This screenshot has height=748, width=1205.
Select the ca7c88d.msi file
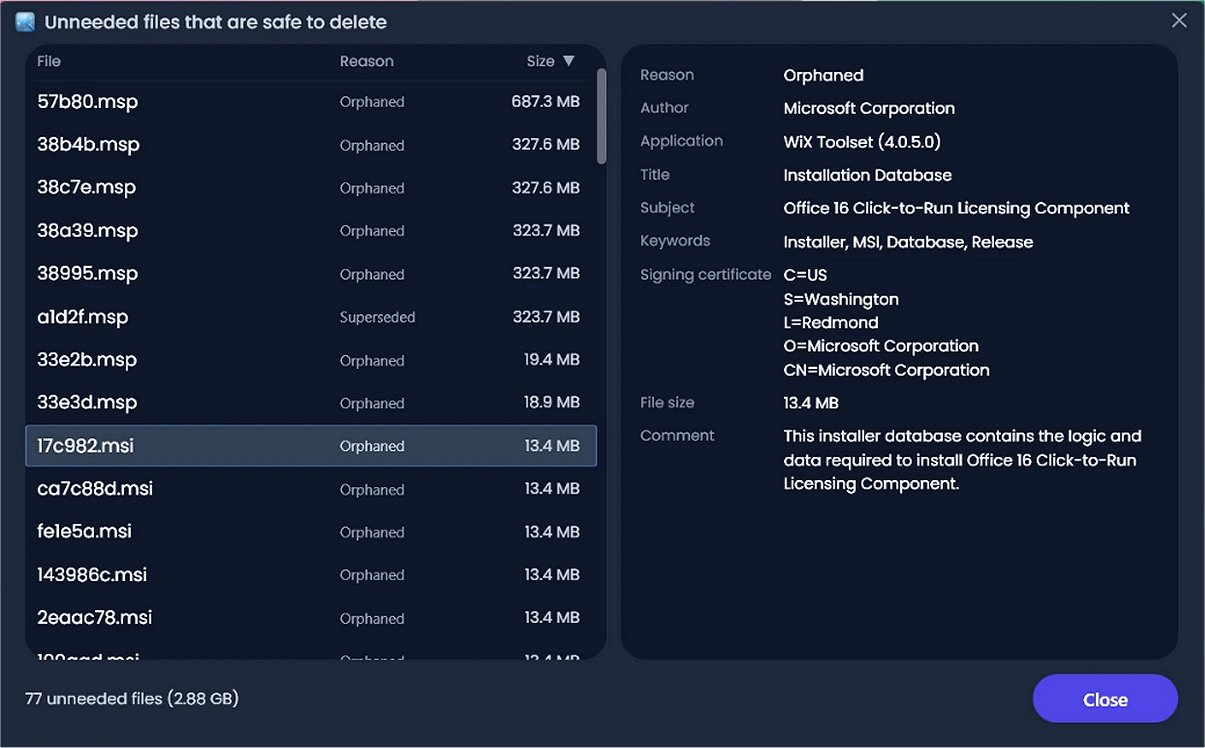[x=311, y=489]
